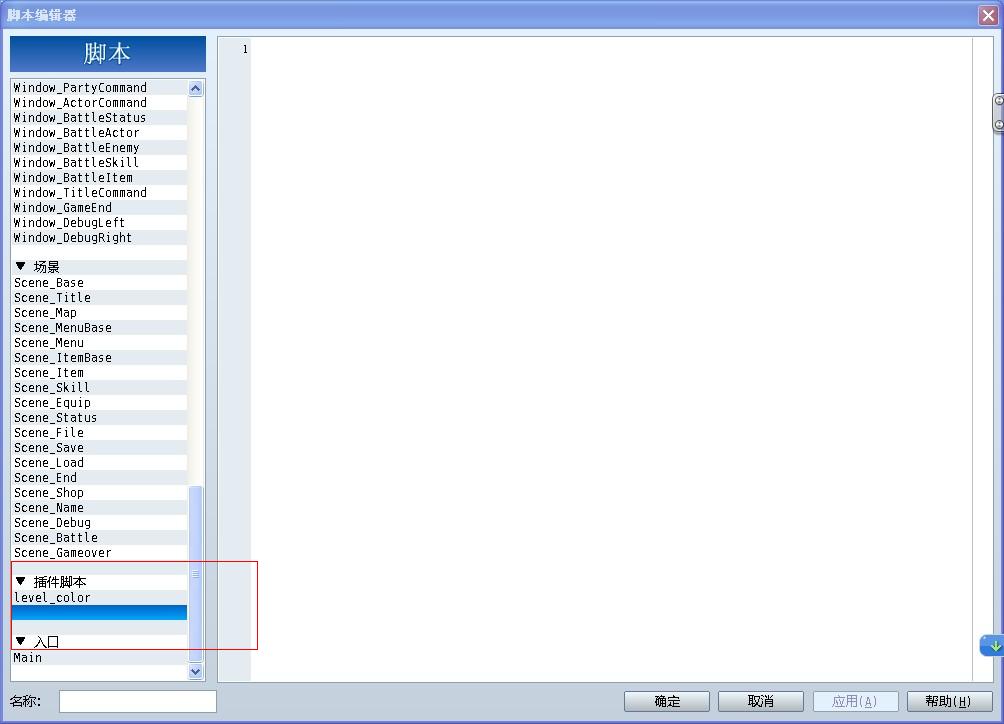This screenshot has width=1004, height=724.
Task: Collapse the 插件脚本 section triangle
Action: pyautogui.click(x=20, y=581)
